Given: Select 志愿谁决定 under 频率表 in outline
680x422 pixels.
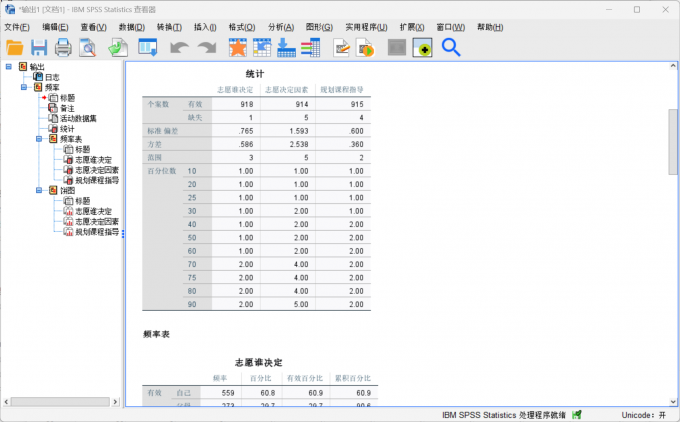Looking at the screenshot, I should tap(93, 160).
